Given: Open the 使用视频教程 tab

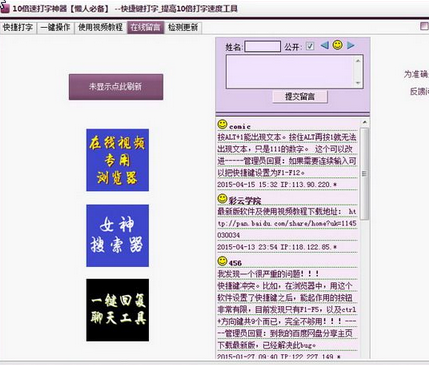Looking at the screenshot, I should [x=100, y=27].
